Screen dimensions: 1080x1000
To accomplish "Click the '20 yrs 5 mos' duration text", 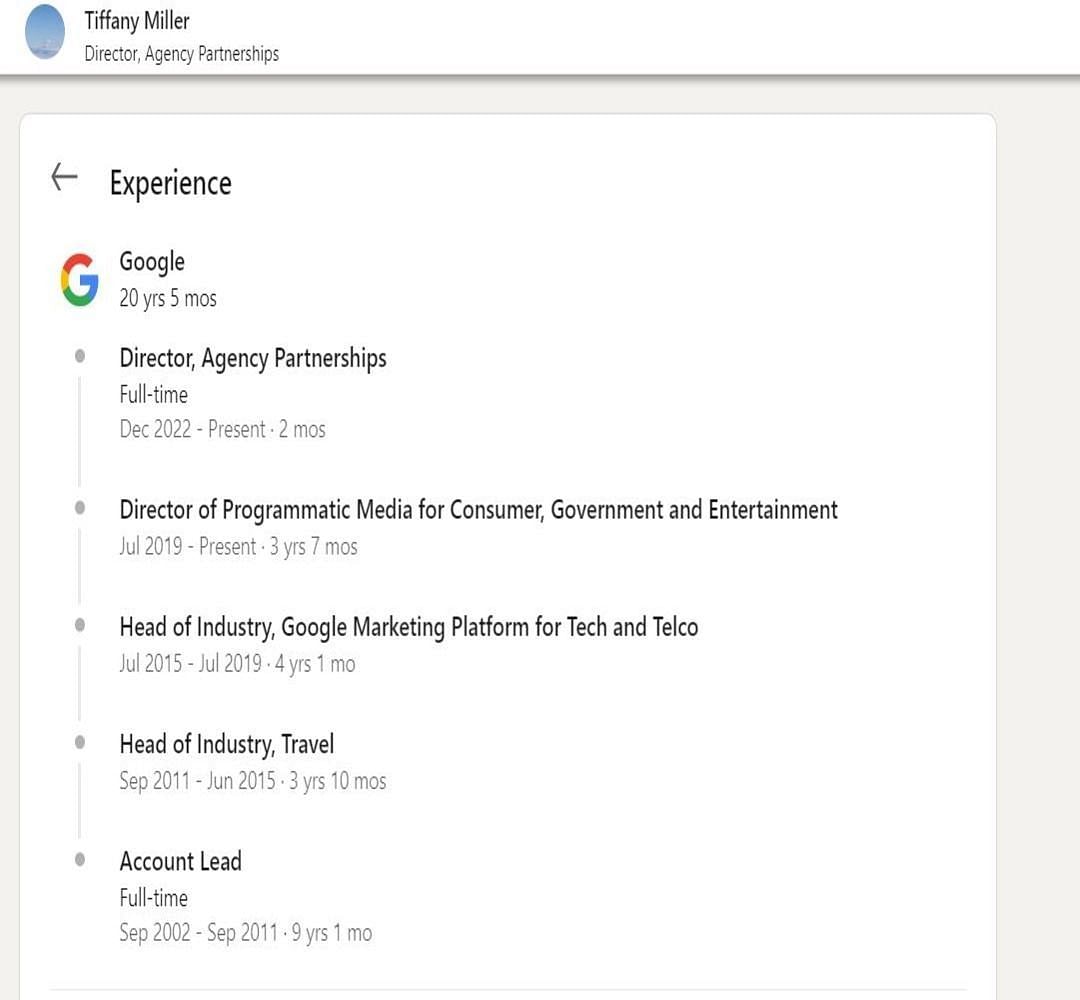I will 168,298.
